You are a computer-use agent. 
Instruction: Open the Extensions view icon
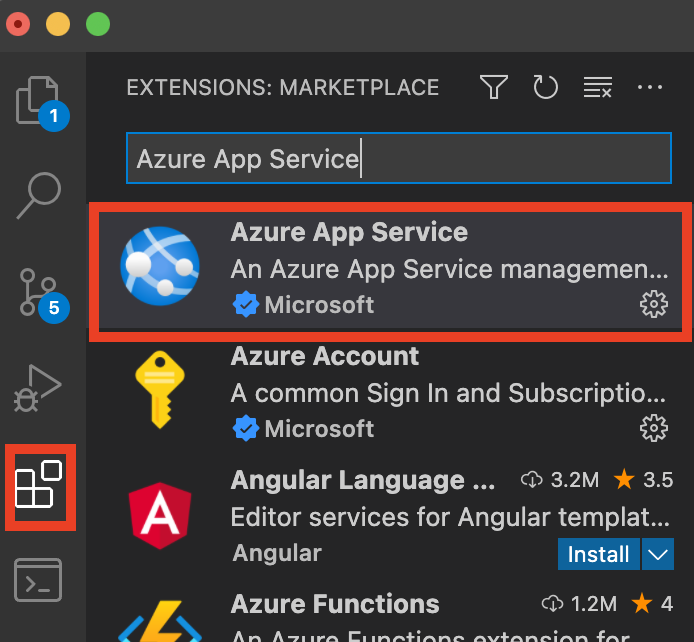40,487
